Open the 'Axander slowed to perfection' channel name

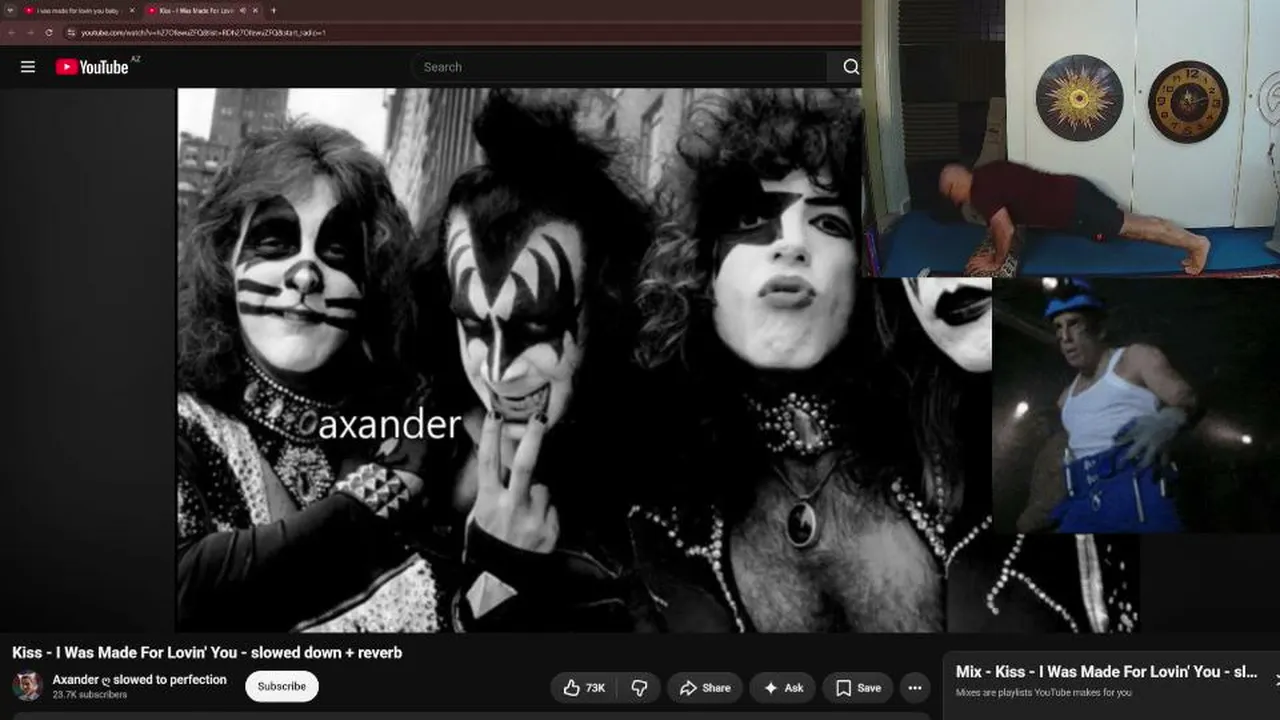coord(140,680)
